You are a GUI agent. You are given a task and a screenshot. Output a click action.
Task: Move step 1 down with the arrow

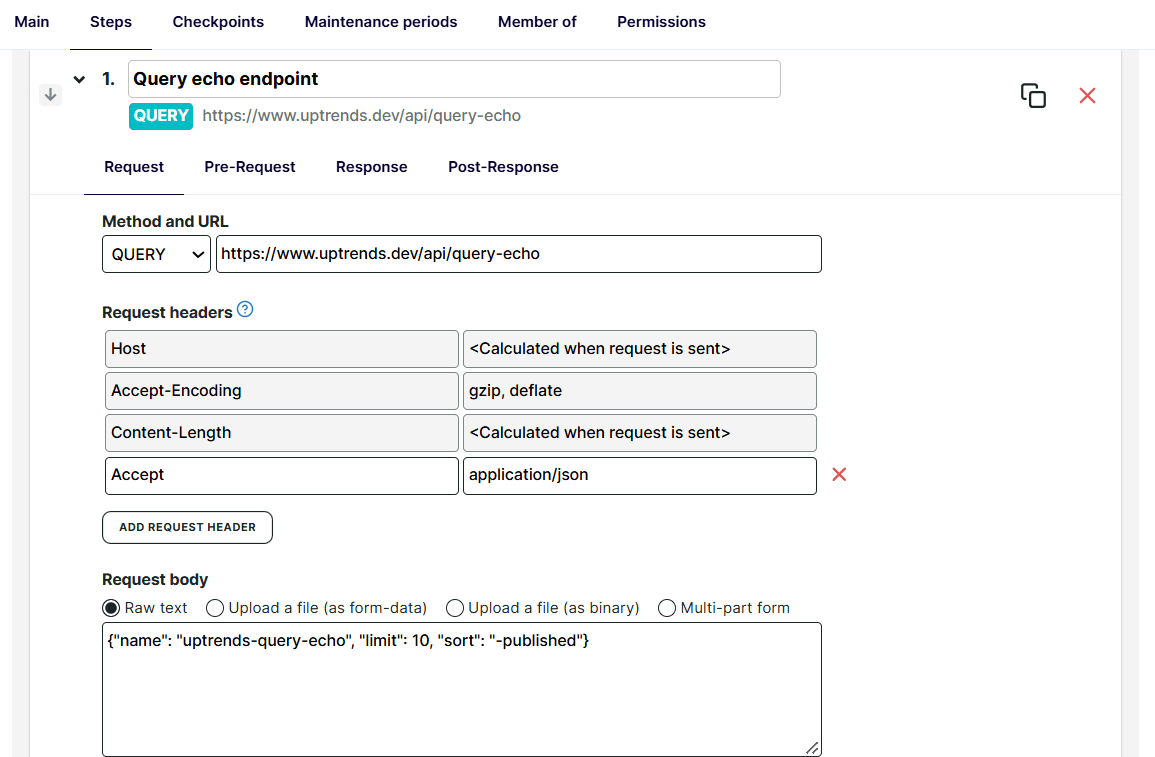pyautogui.click(x=50, y=95)
